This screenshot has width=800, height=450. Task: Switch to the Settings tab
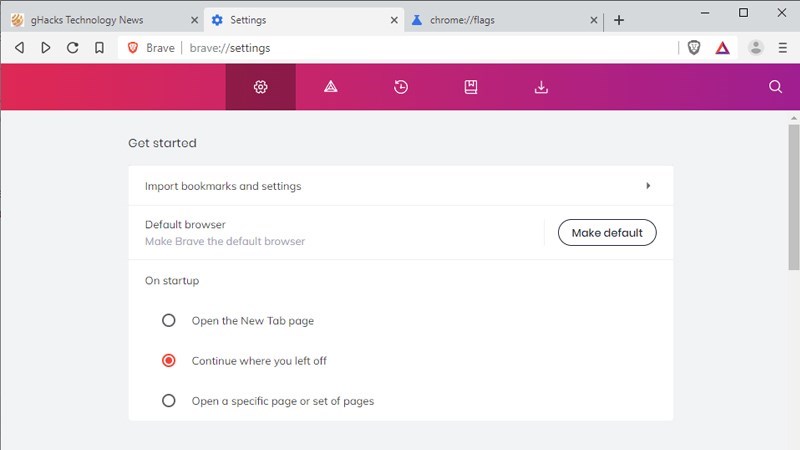tap(304, 20)
